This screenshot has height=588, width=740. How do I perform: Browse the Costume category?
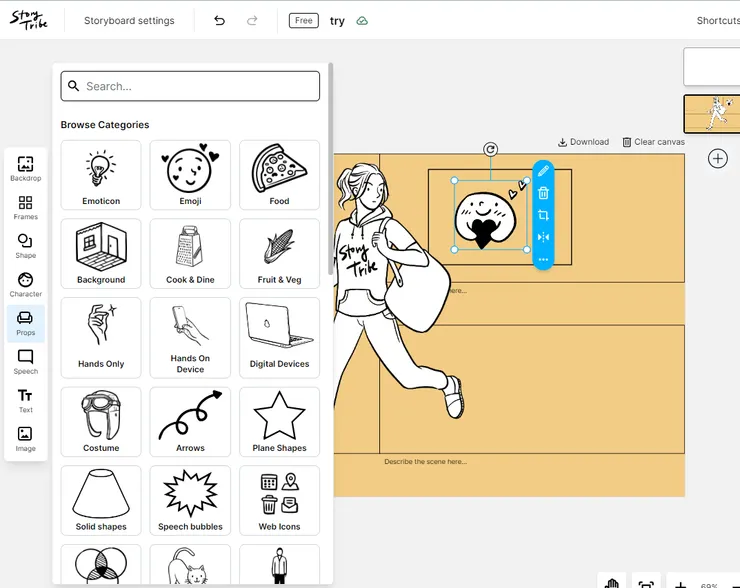point(101,422)
